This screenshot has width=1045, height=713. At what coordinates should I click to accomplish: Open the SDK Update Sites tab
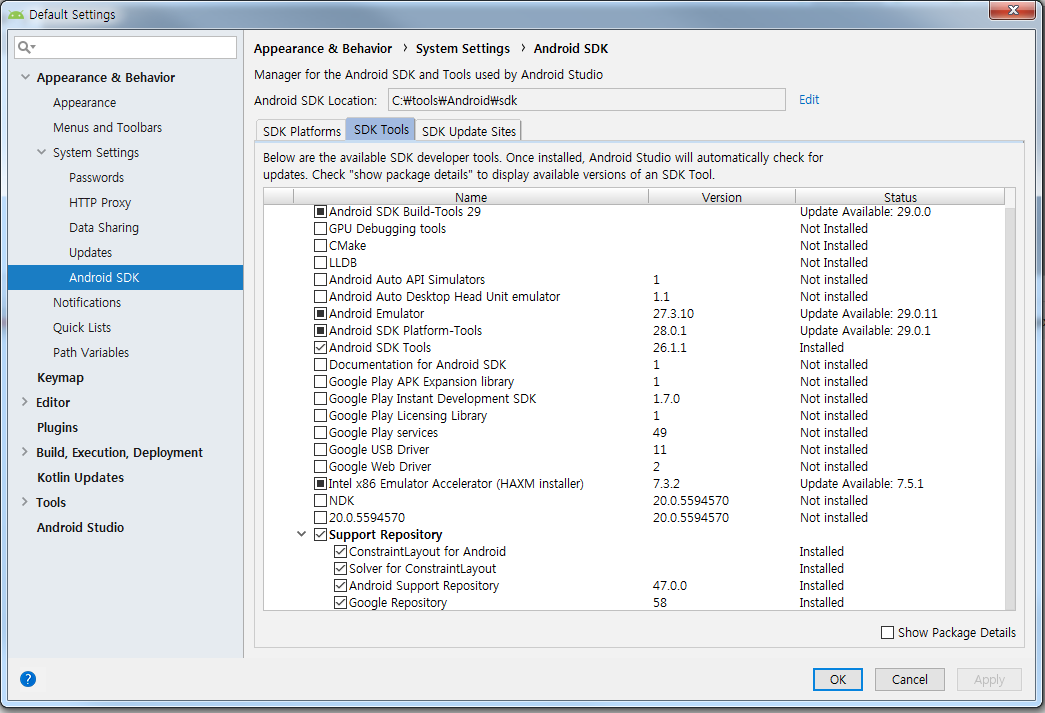(x=469, y=131)
